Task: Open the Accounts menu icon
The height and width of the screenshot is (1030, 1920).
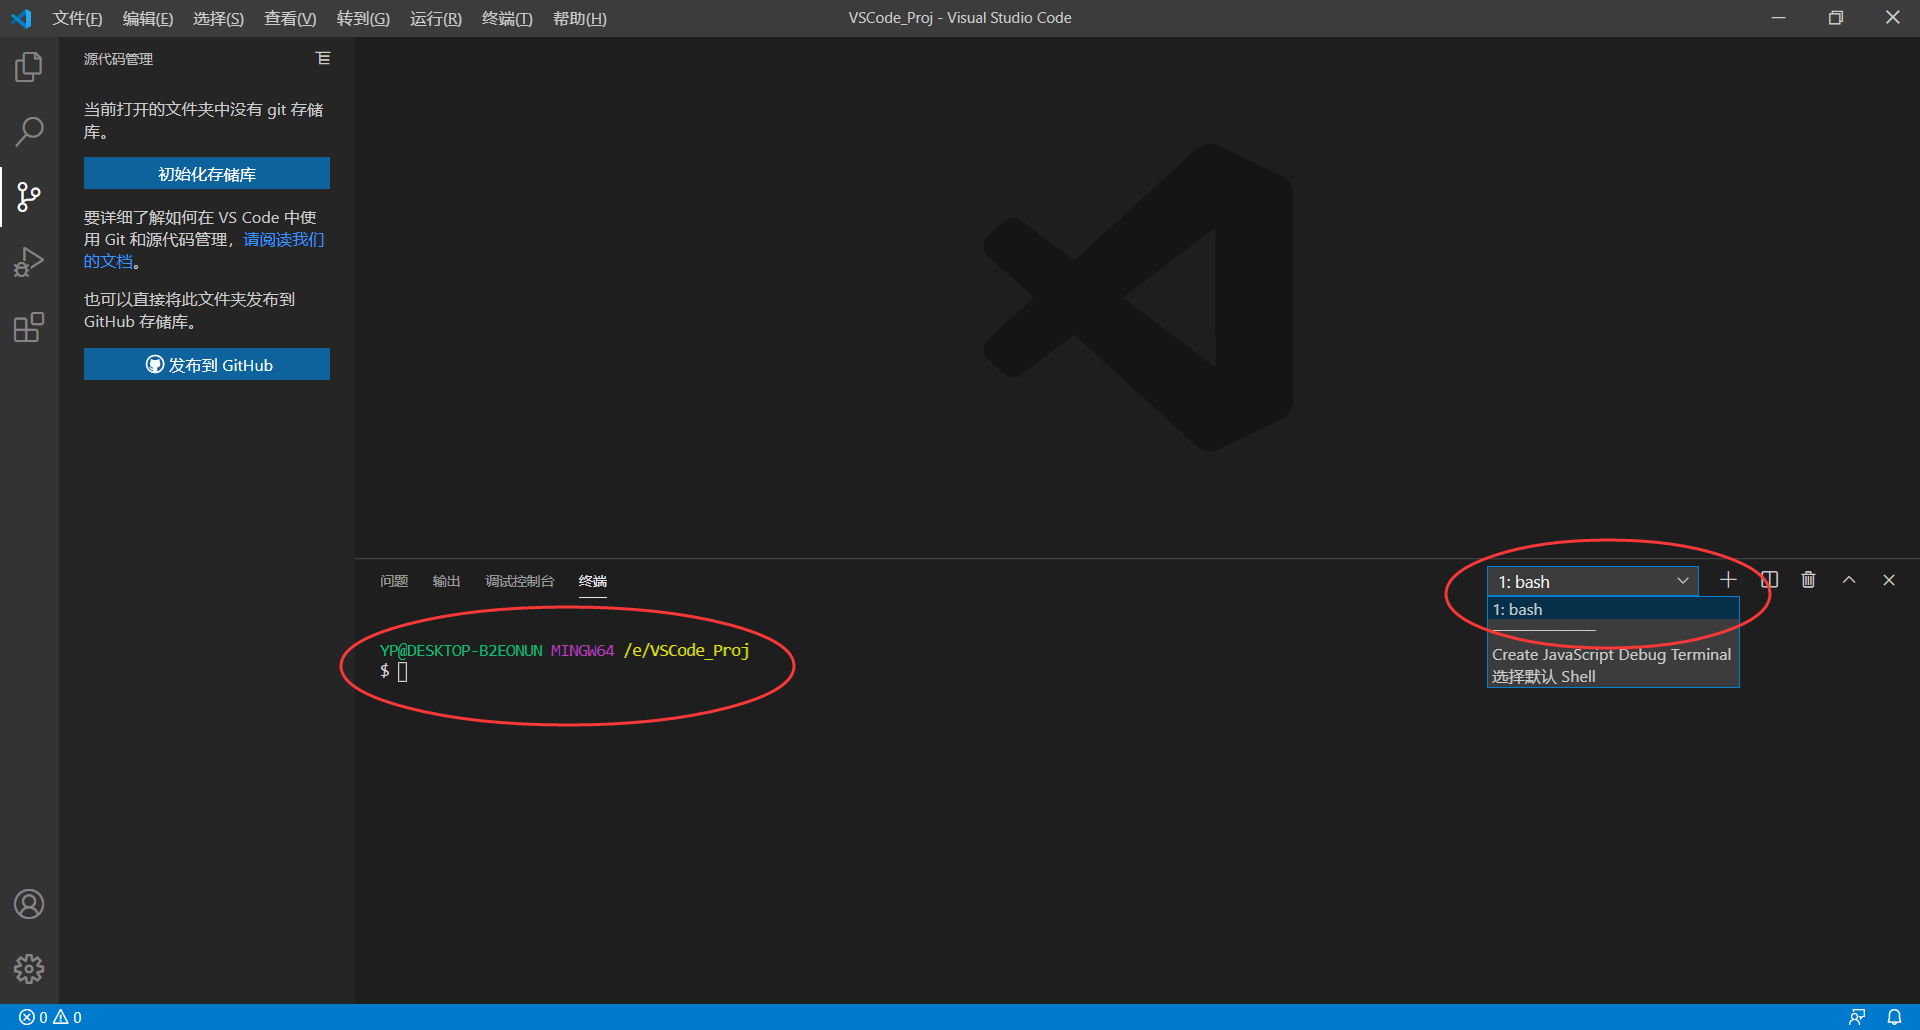Action: 29,904
